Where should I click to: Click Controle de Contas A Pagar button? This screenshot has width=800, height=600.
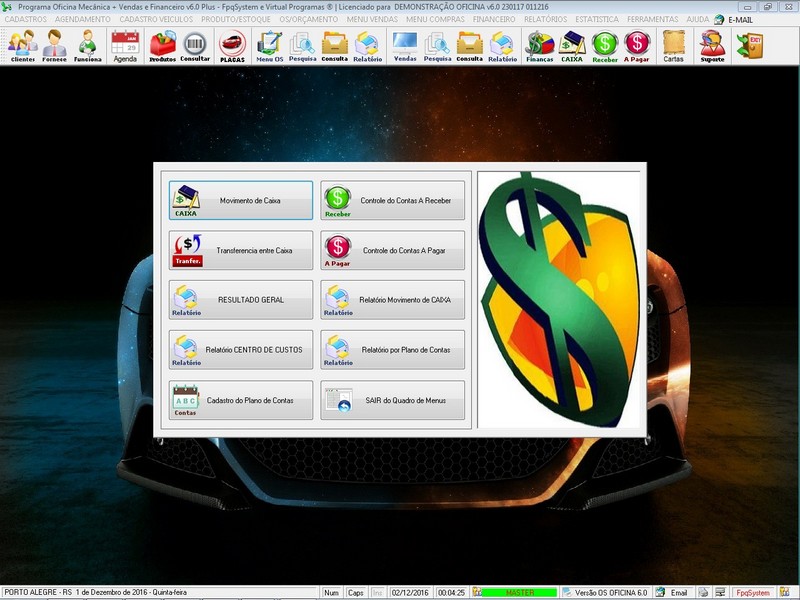[x=392, y=250]
